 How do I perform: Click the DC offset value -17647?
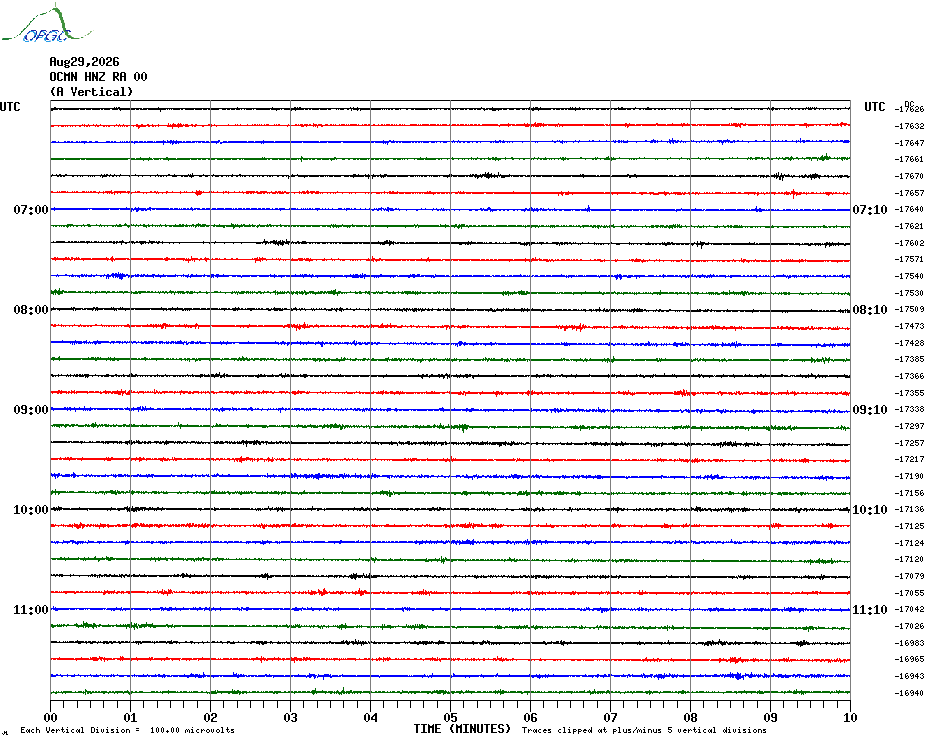coord(910,143)
